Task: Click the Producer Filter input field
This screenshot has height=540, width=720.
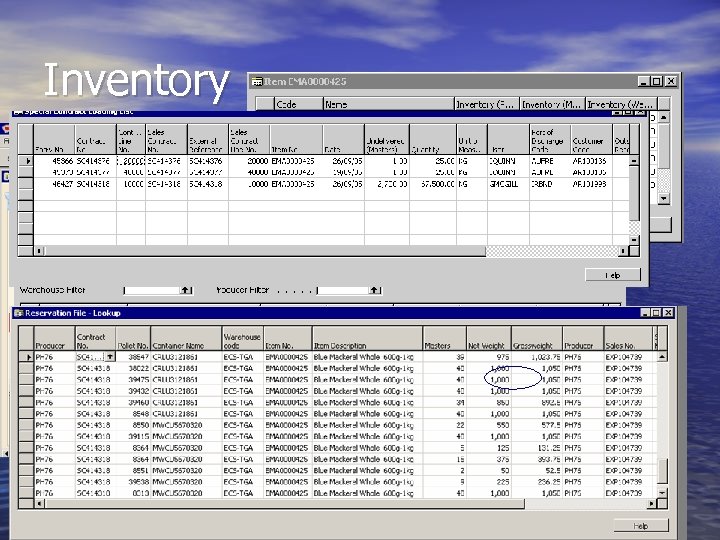Action: pos(343,290)
